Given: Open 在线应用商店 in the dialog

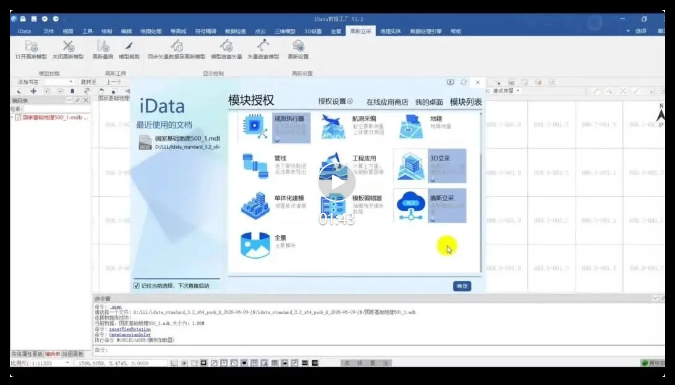Looking at the screenshot, I should pos(387,102).
